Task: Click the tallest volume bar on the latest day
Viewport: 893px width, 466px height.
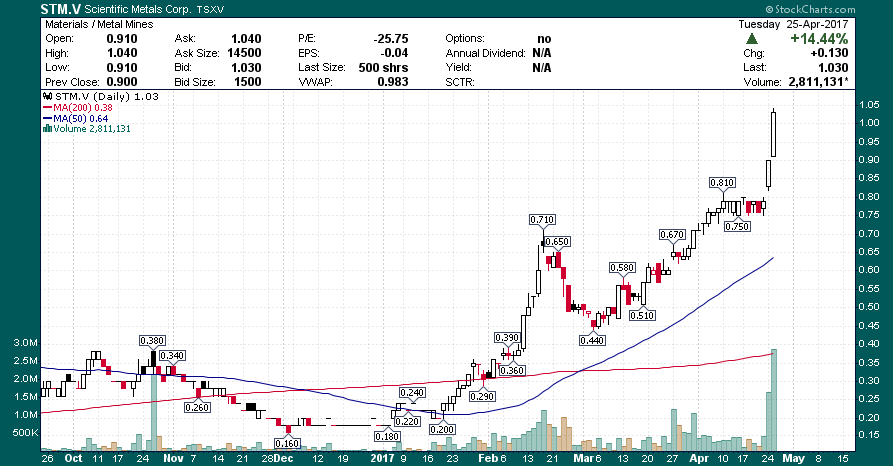Action: pos(773,399)
